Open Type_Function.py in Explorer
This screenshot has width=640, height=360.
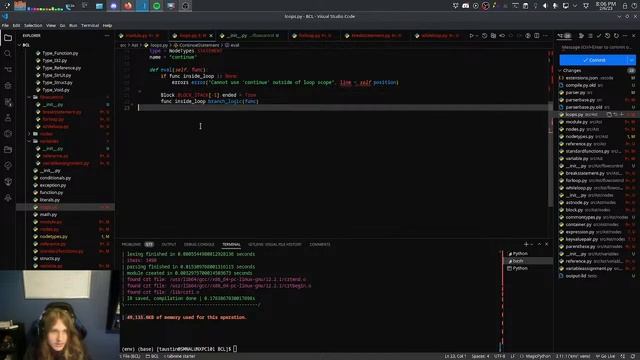(x=60, y=53)
